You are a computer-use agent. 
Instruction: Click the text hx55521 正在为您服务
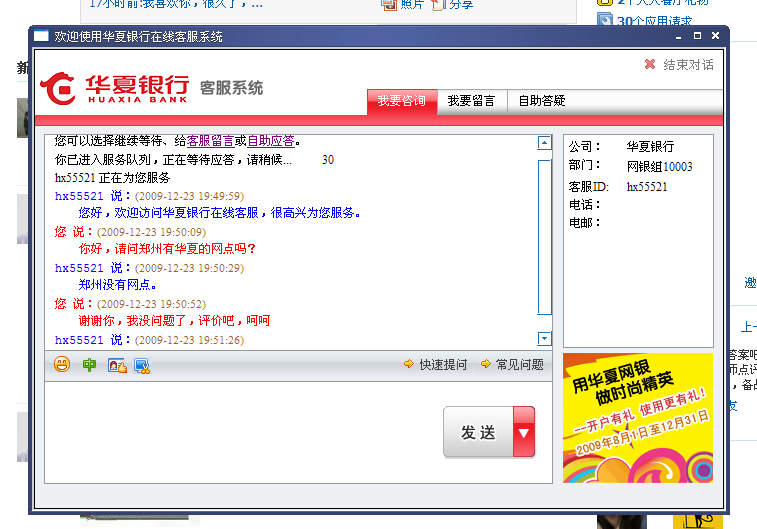(x=112, y=178)
